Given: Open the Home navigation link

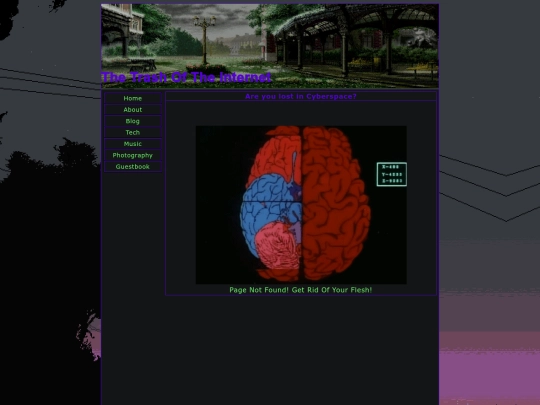Looking at the screenshot, I should [133, 98].
